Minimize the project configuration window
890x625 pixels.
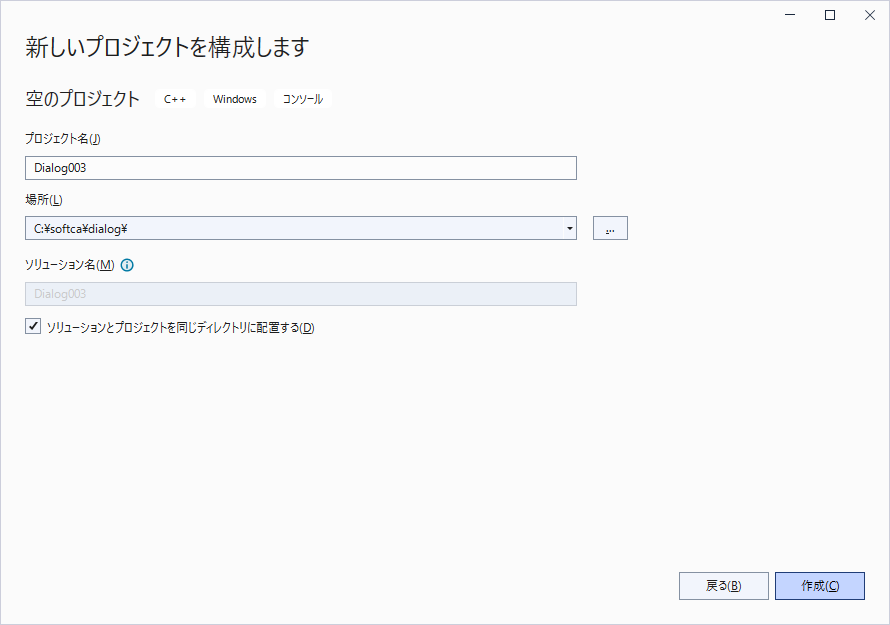(792, 15)
